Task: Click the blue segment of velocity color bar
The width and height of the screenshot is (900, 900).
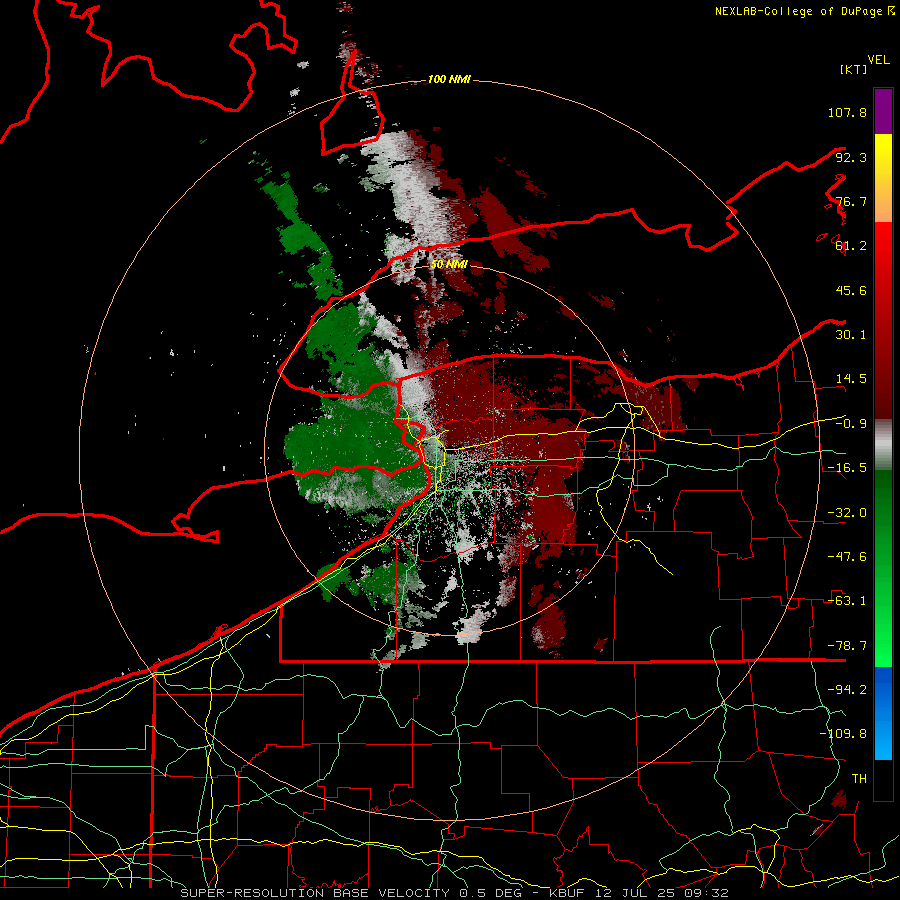Action: (x=883, y=713)
